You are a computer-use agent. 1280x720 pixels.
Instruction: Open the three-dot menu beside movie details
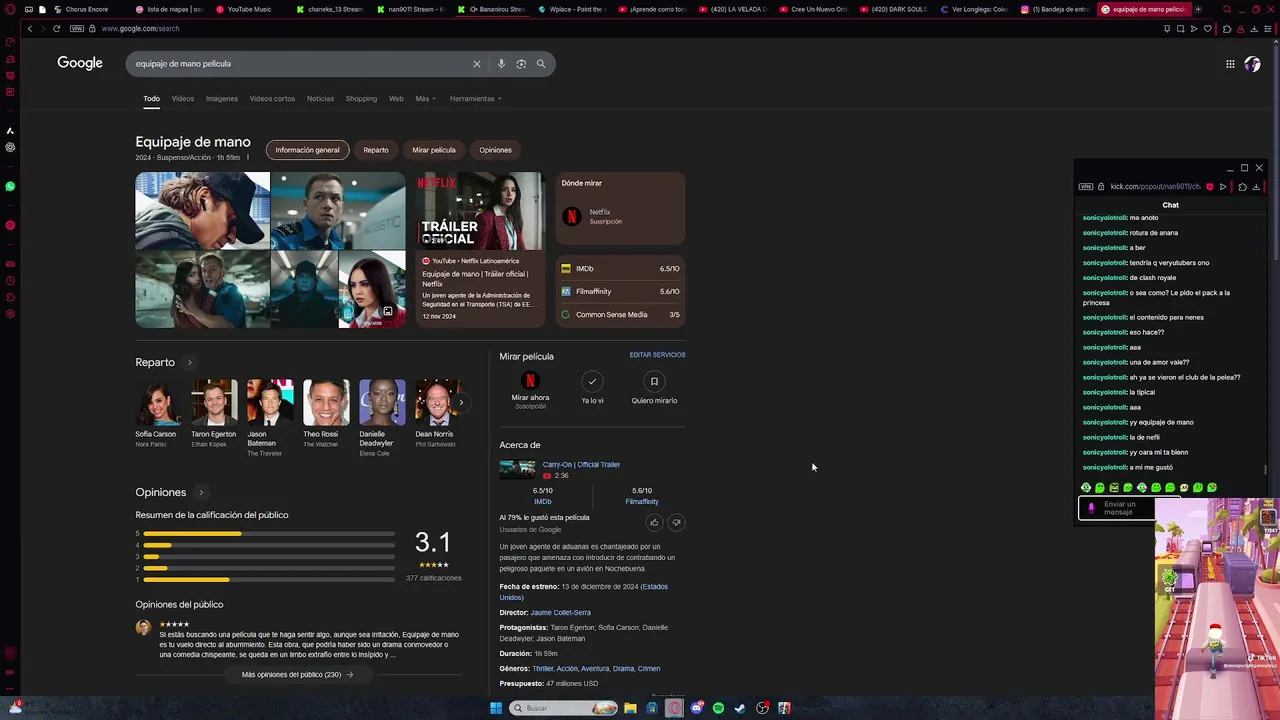[247, 158]
